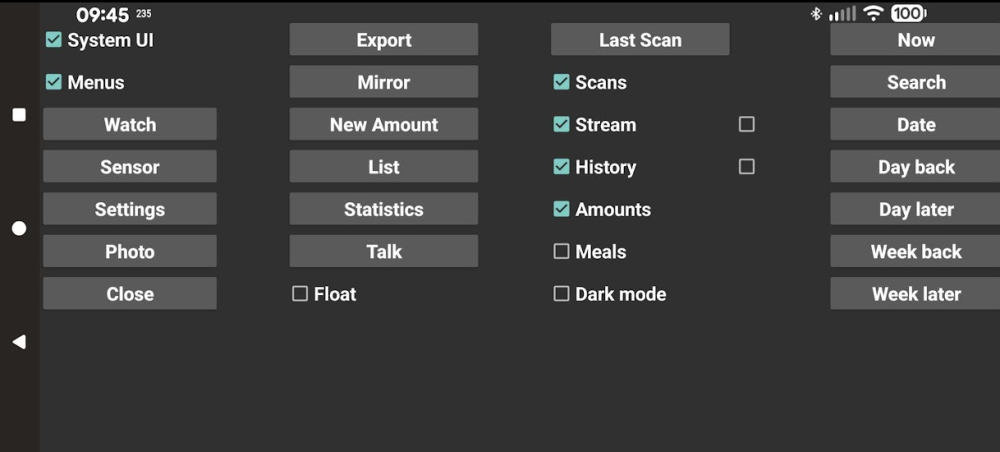Tap the Android back navigation triangle
Screen dimensions: 1000x452
tap(19, 342)
